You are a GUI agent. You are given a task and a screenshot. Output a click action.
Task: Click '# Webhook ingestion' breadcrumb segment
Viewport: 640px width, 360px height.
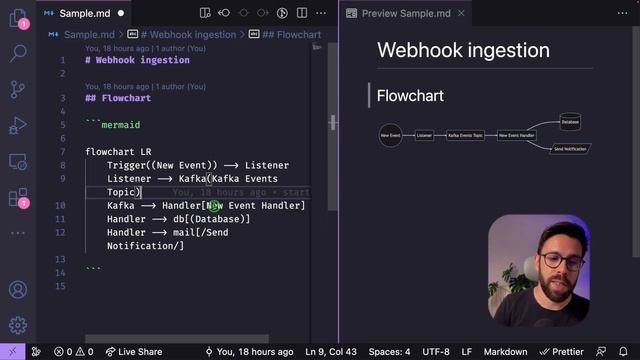(x=188, y=35)
